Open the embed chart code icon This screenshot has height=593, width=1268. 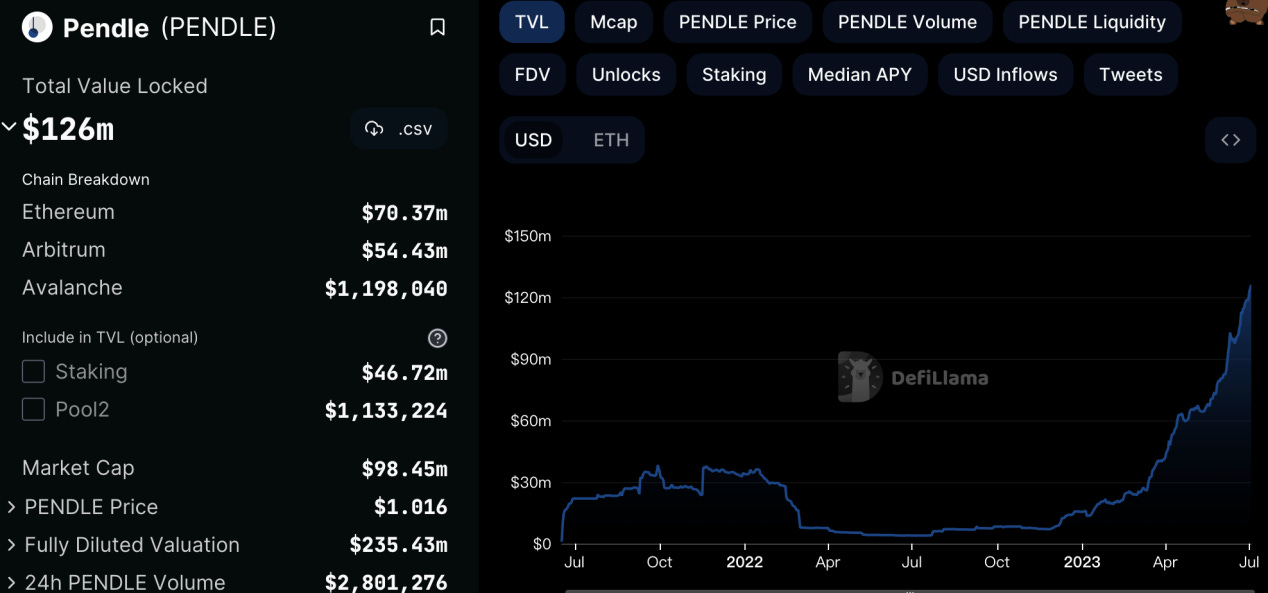coord(1230,139)
